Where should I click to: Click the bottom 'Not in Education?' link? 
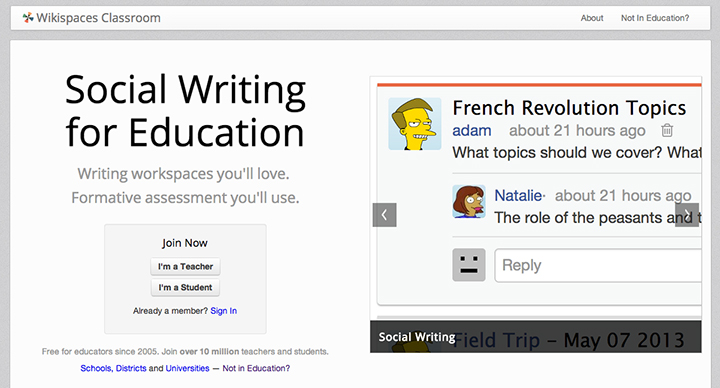[x=256, y=368]
